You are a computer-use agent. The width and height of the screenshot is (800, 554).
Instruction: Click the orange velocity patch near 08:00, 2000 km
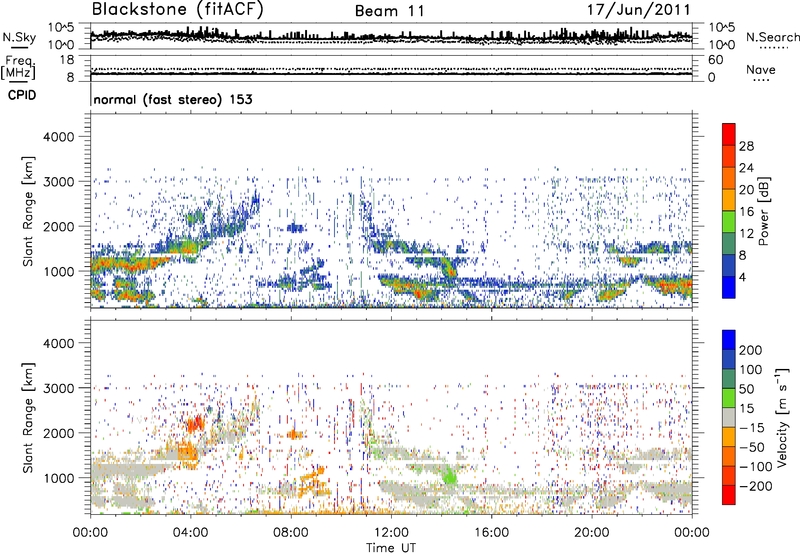pos(294,435)
